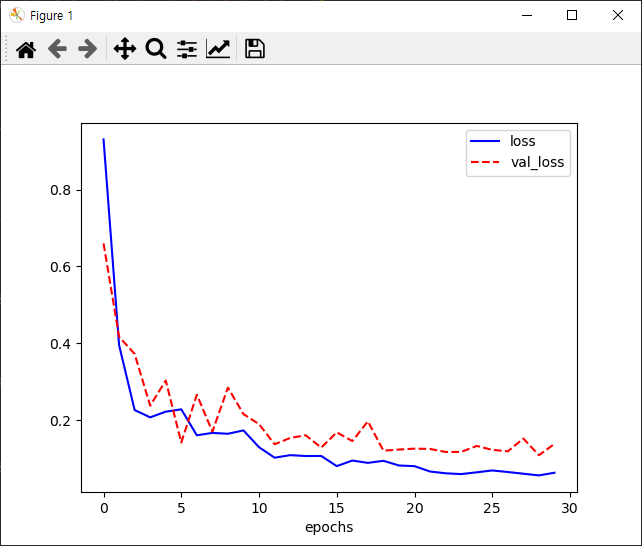This screenshot has width=642, height=546.
Task: Click the x-axis tick label 5
Action: tap(181, 508)
